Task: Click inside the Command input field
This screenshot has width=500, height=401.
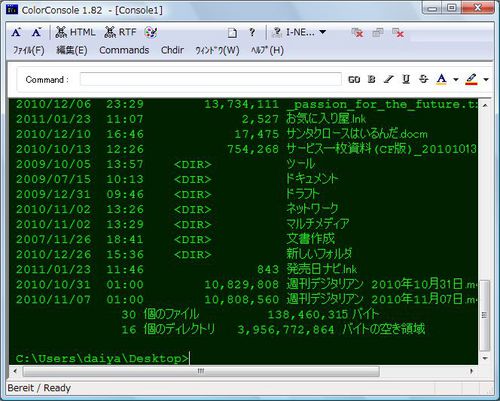Action: pos(211,79)
